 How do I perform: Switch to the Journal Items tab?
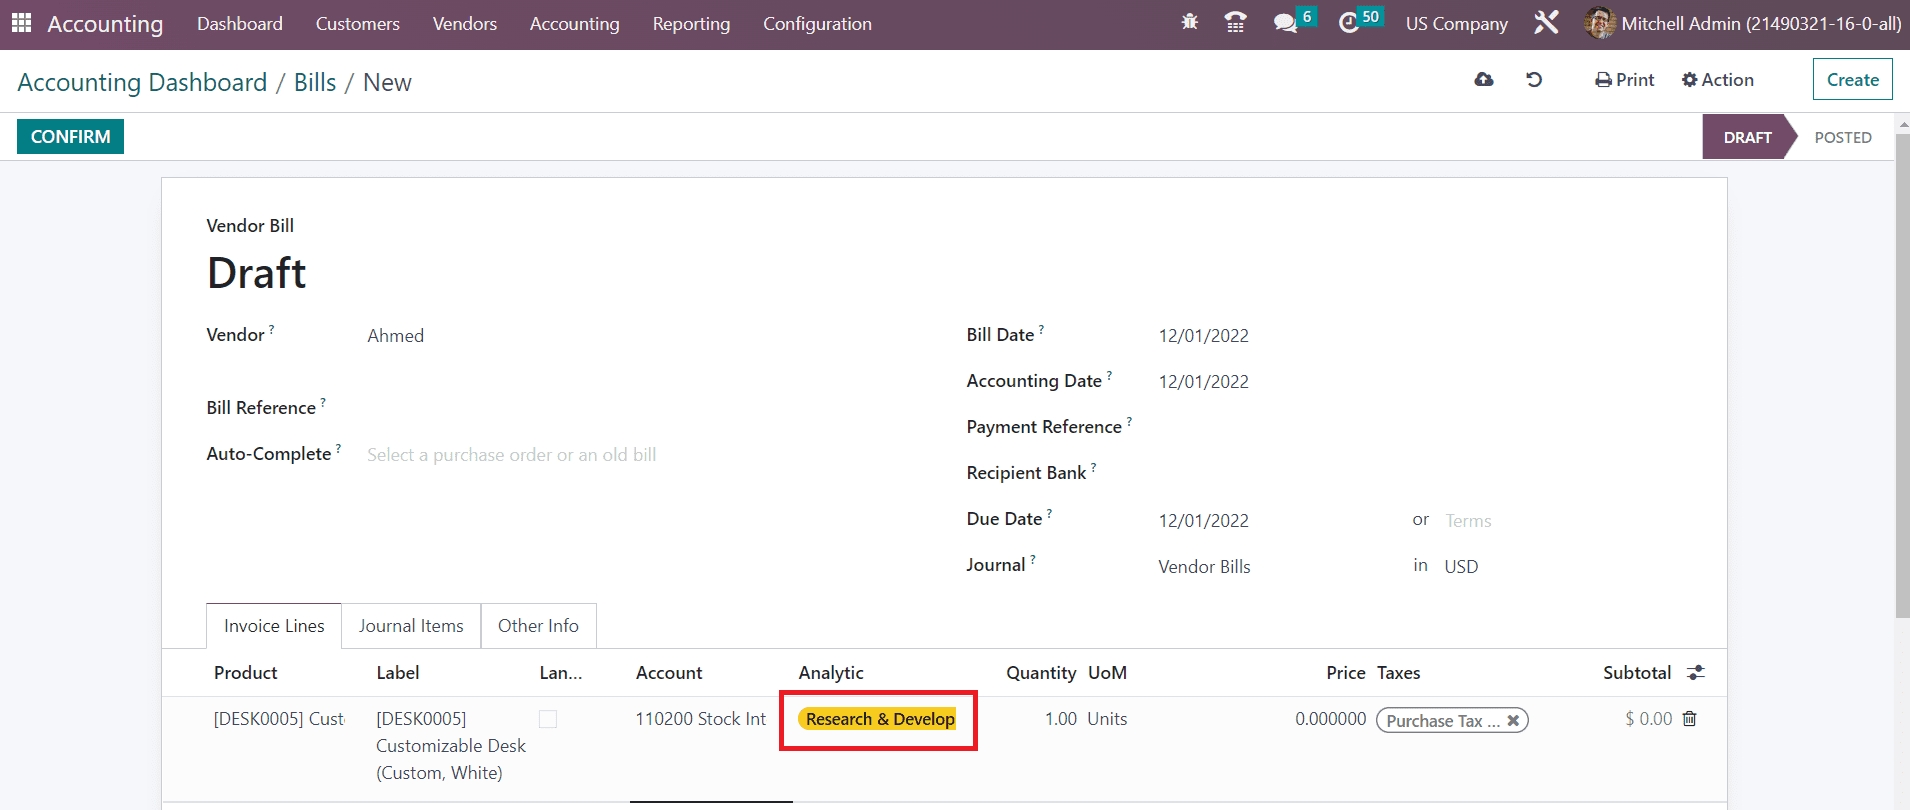411,626
